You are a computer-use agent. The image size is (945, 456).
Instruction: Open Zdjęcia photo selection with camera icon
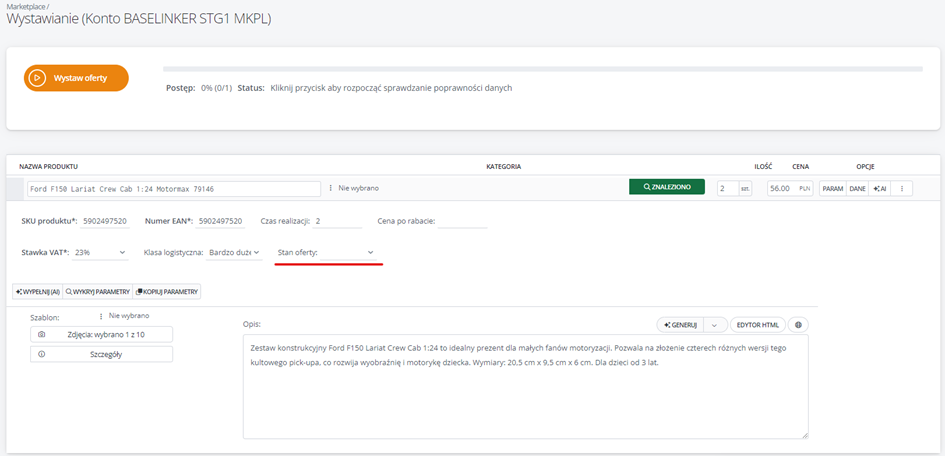pyautogui.click(x=101, y=334)
